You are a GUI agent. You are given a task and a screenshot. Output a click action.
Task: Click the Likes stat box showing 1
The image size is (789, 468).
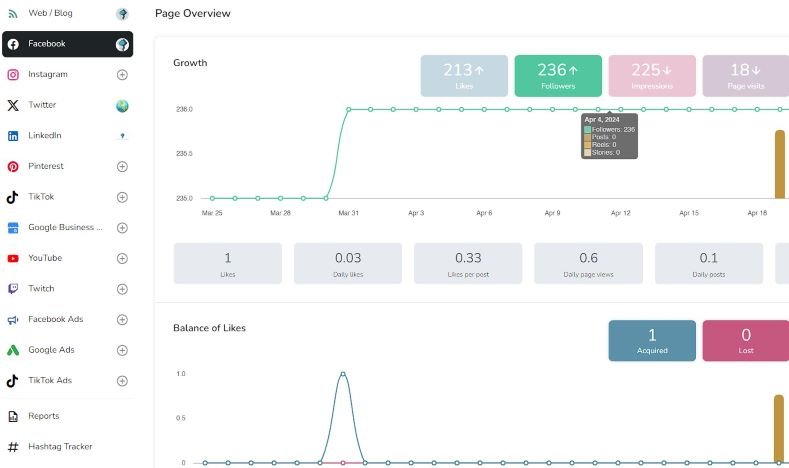[x=227, y=264]
